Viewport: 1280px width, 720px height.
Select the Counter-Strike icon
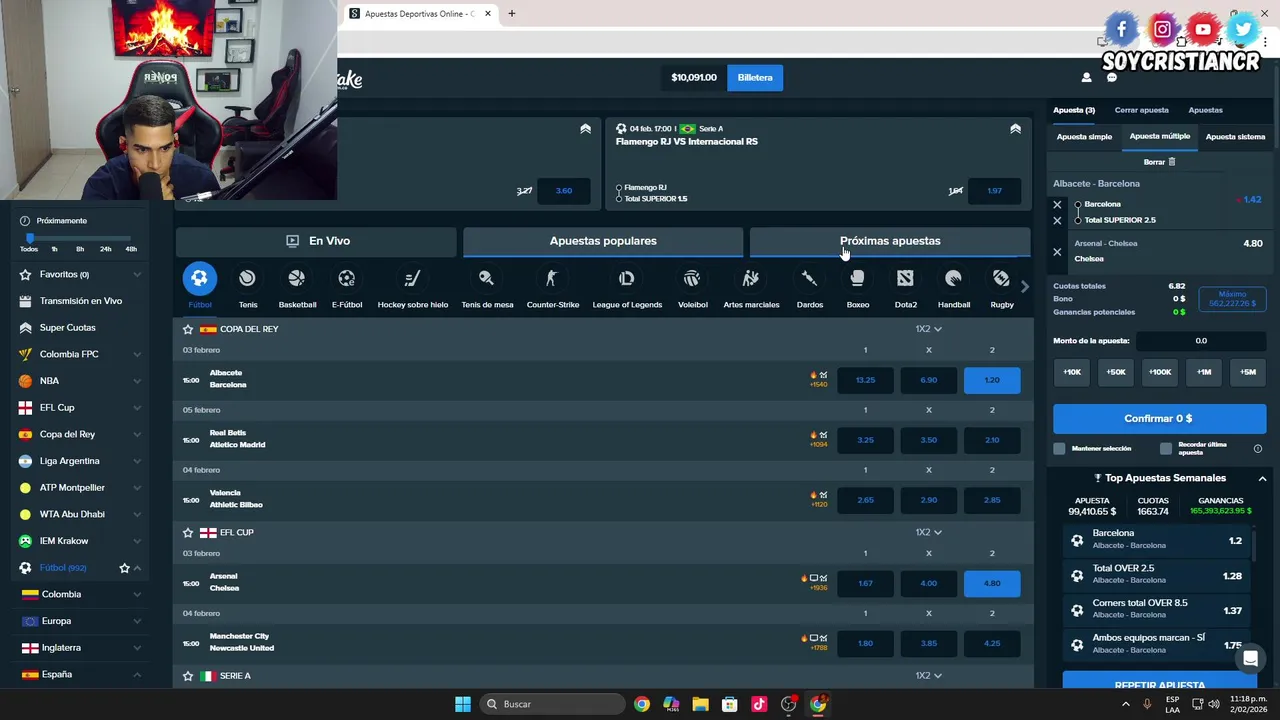(552, 279)
